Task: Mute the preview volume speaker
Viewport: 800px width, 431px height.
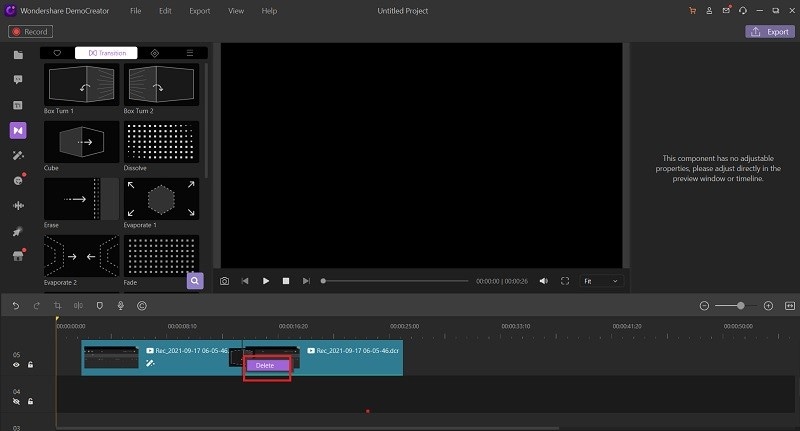Action: 544,281
